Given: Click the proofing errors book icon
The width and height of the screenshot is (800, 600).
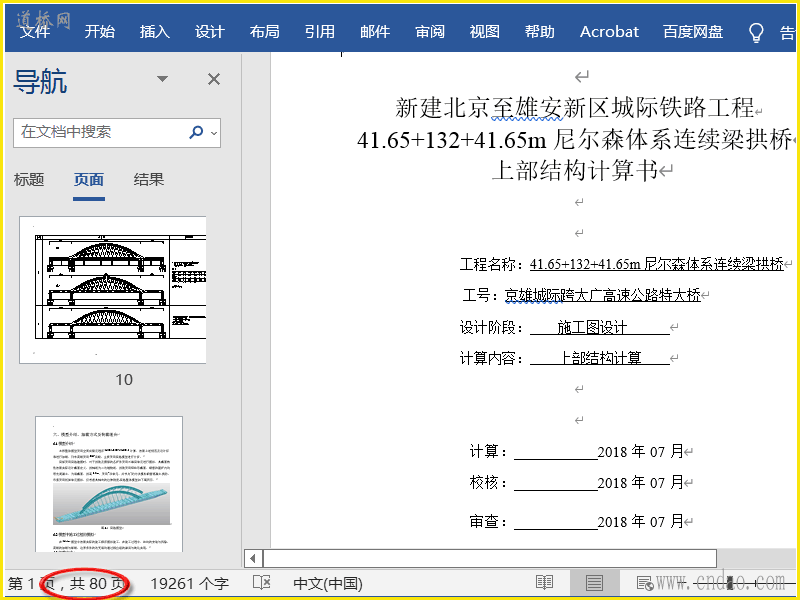Looking at the screenshot, I should [x=262, y=583].
